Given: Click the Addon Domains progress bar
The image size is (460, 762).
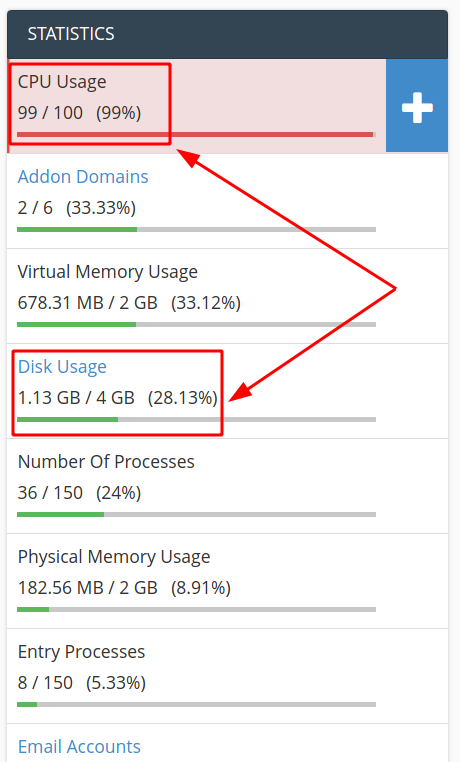Looking at the screenshot, I should tap(196, 229).
